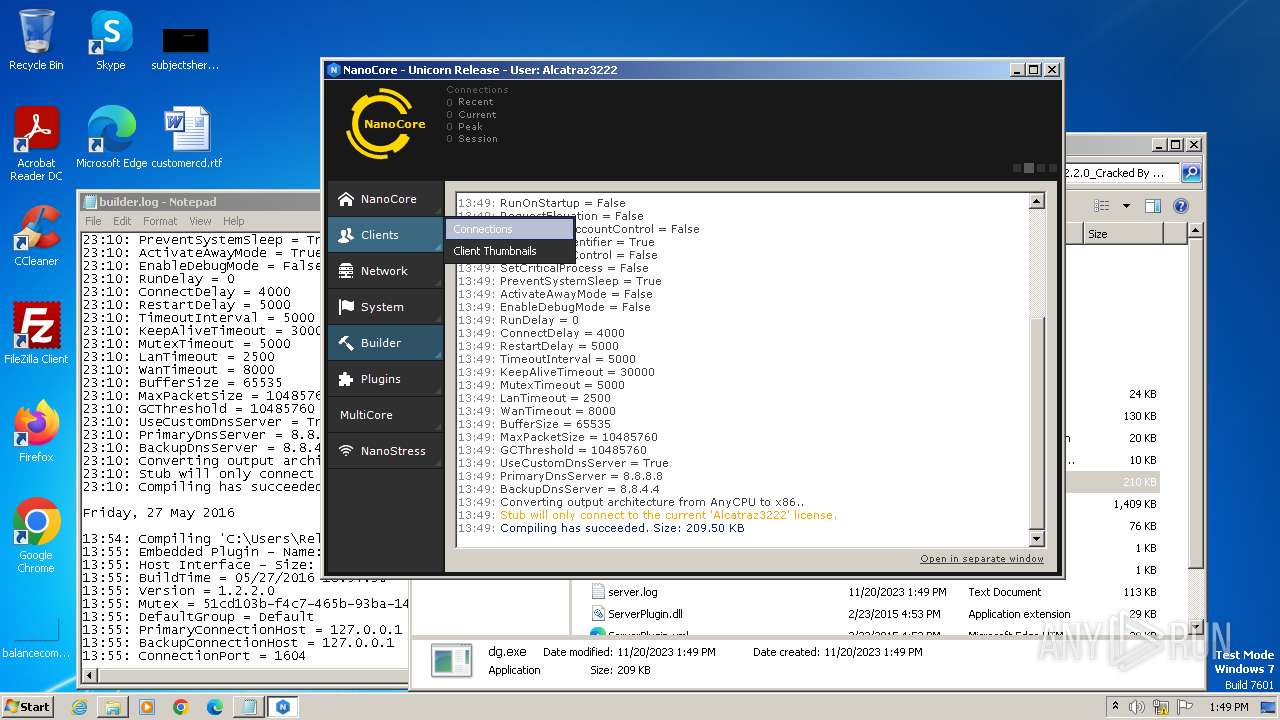Open the Help menu in Notepad
Viewport: 1280px width, 720px height.
coord(233,221)
